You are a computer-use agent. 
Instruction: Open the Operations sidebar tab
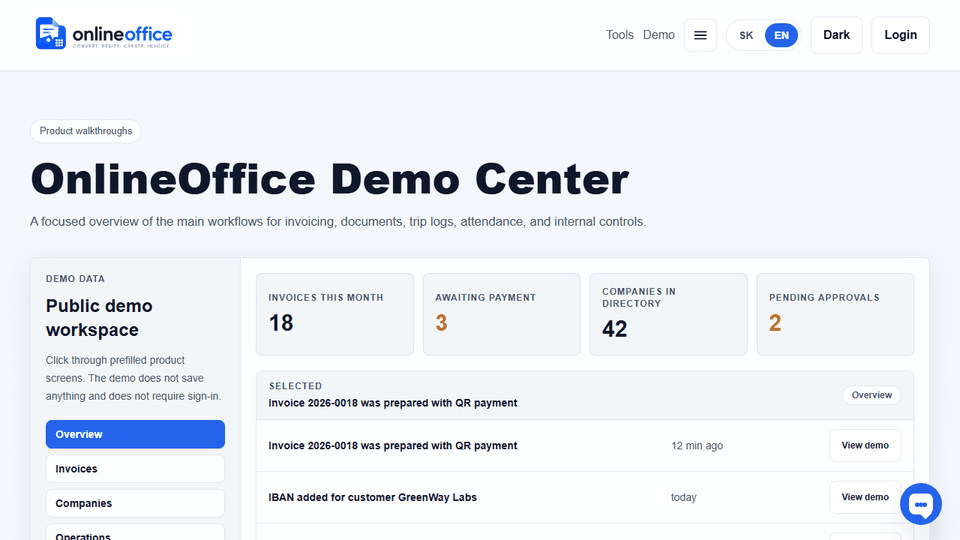pyautogui.click(x=135, y=533)
